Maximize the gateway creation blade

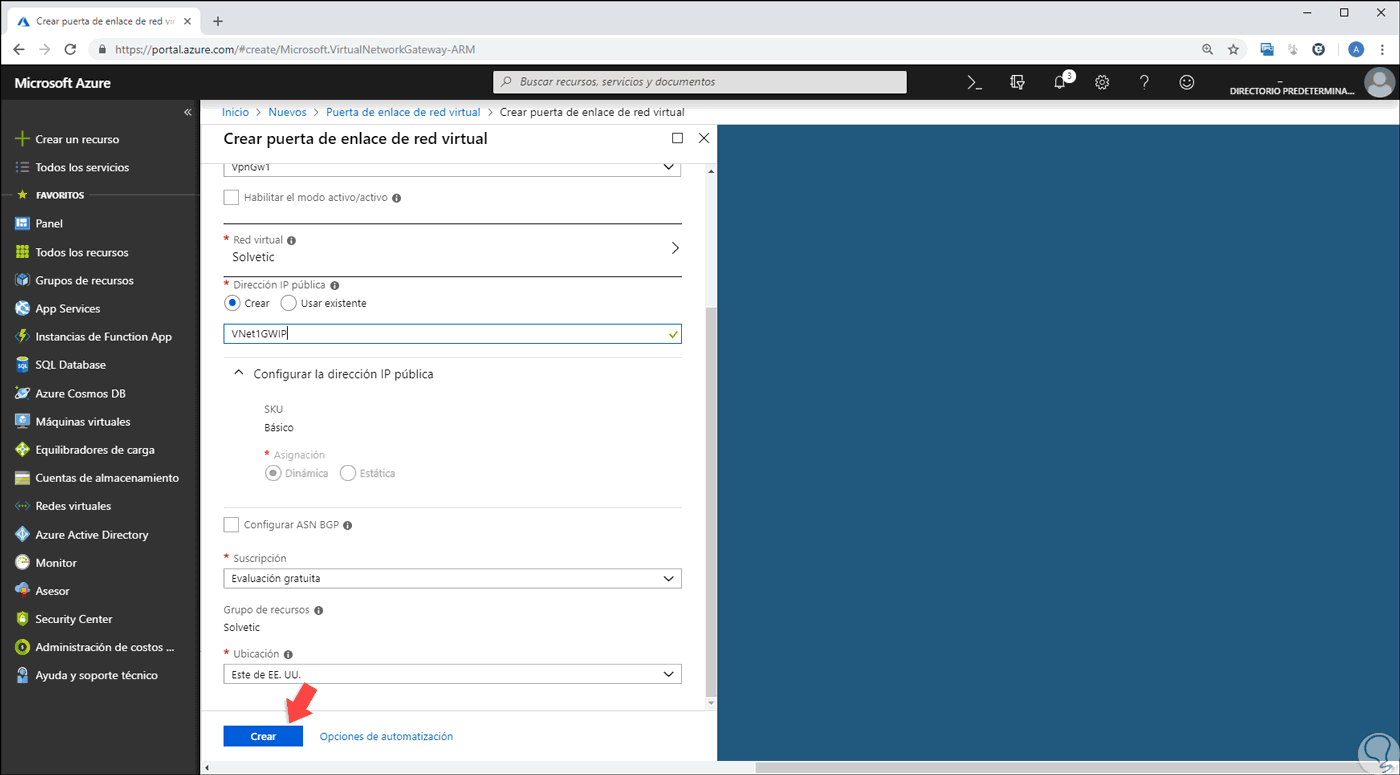pos(678,138)
